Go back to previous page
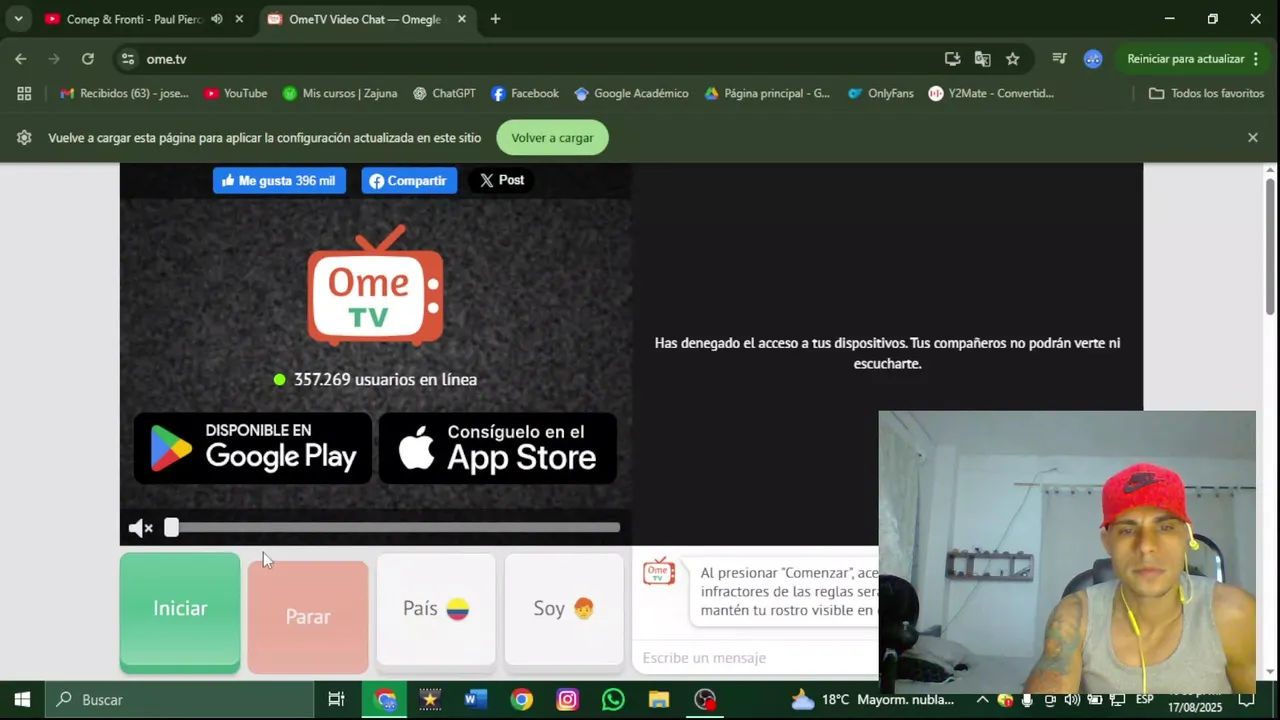The height and width of the screenshot is (720, 1280). pos(21,59)
